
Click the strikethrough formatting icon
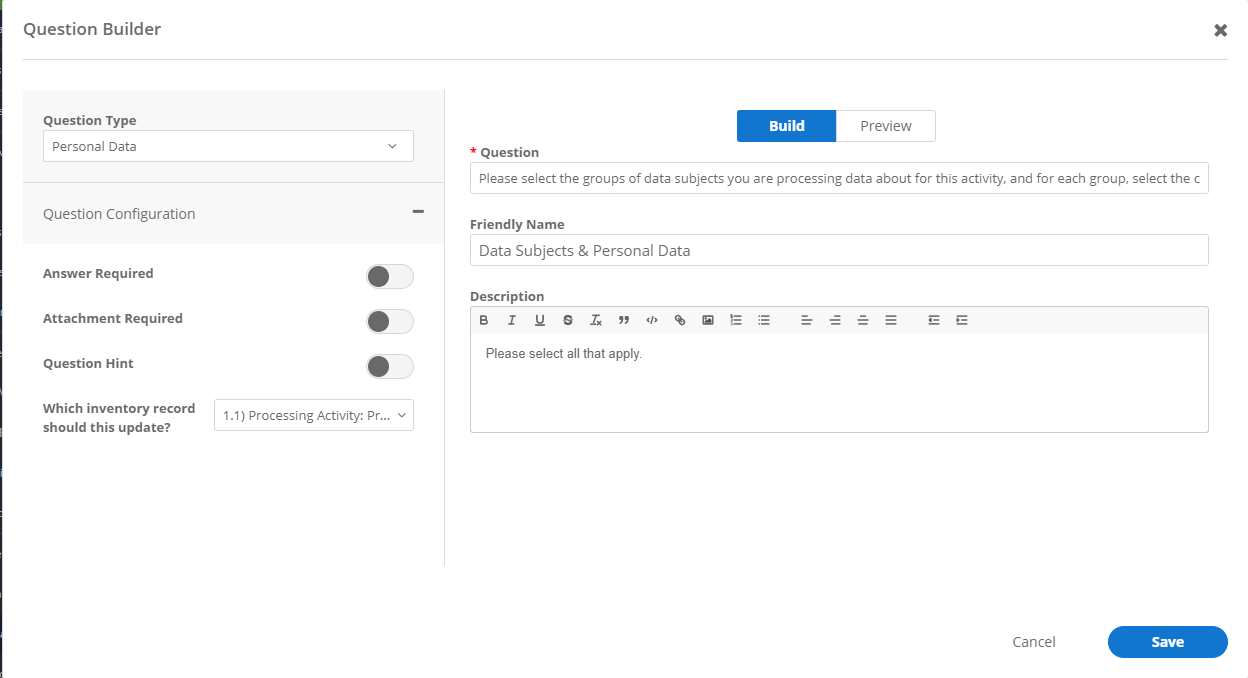[x=568, y=320]
